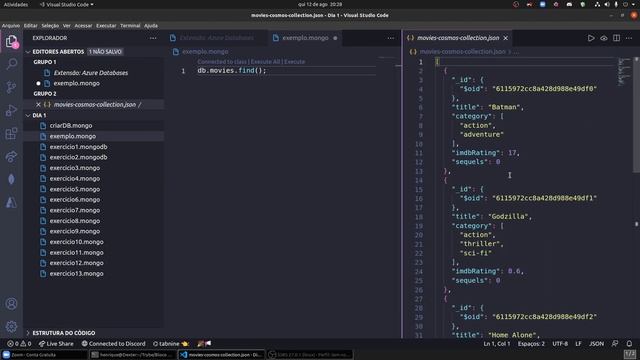This screenshot has width=640, height=360.
Task: Open the Ajuda menu
Action: 151,26
